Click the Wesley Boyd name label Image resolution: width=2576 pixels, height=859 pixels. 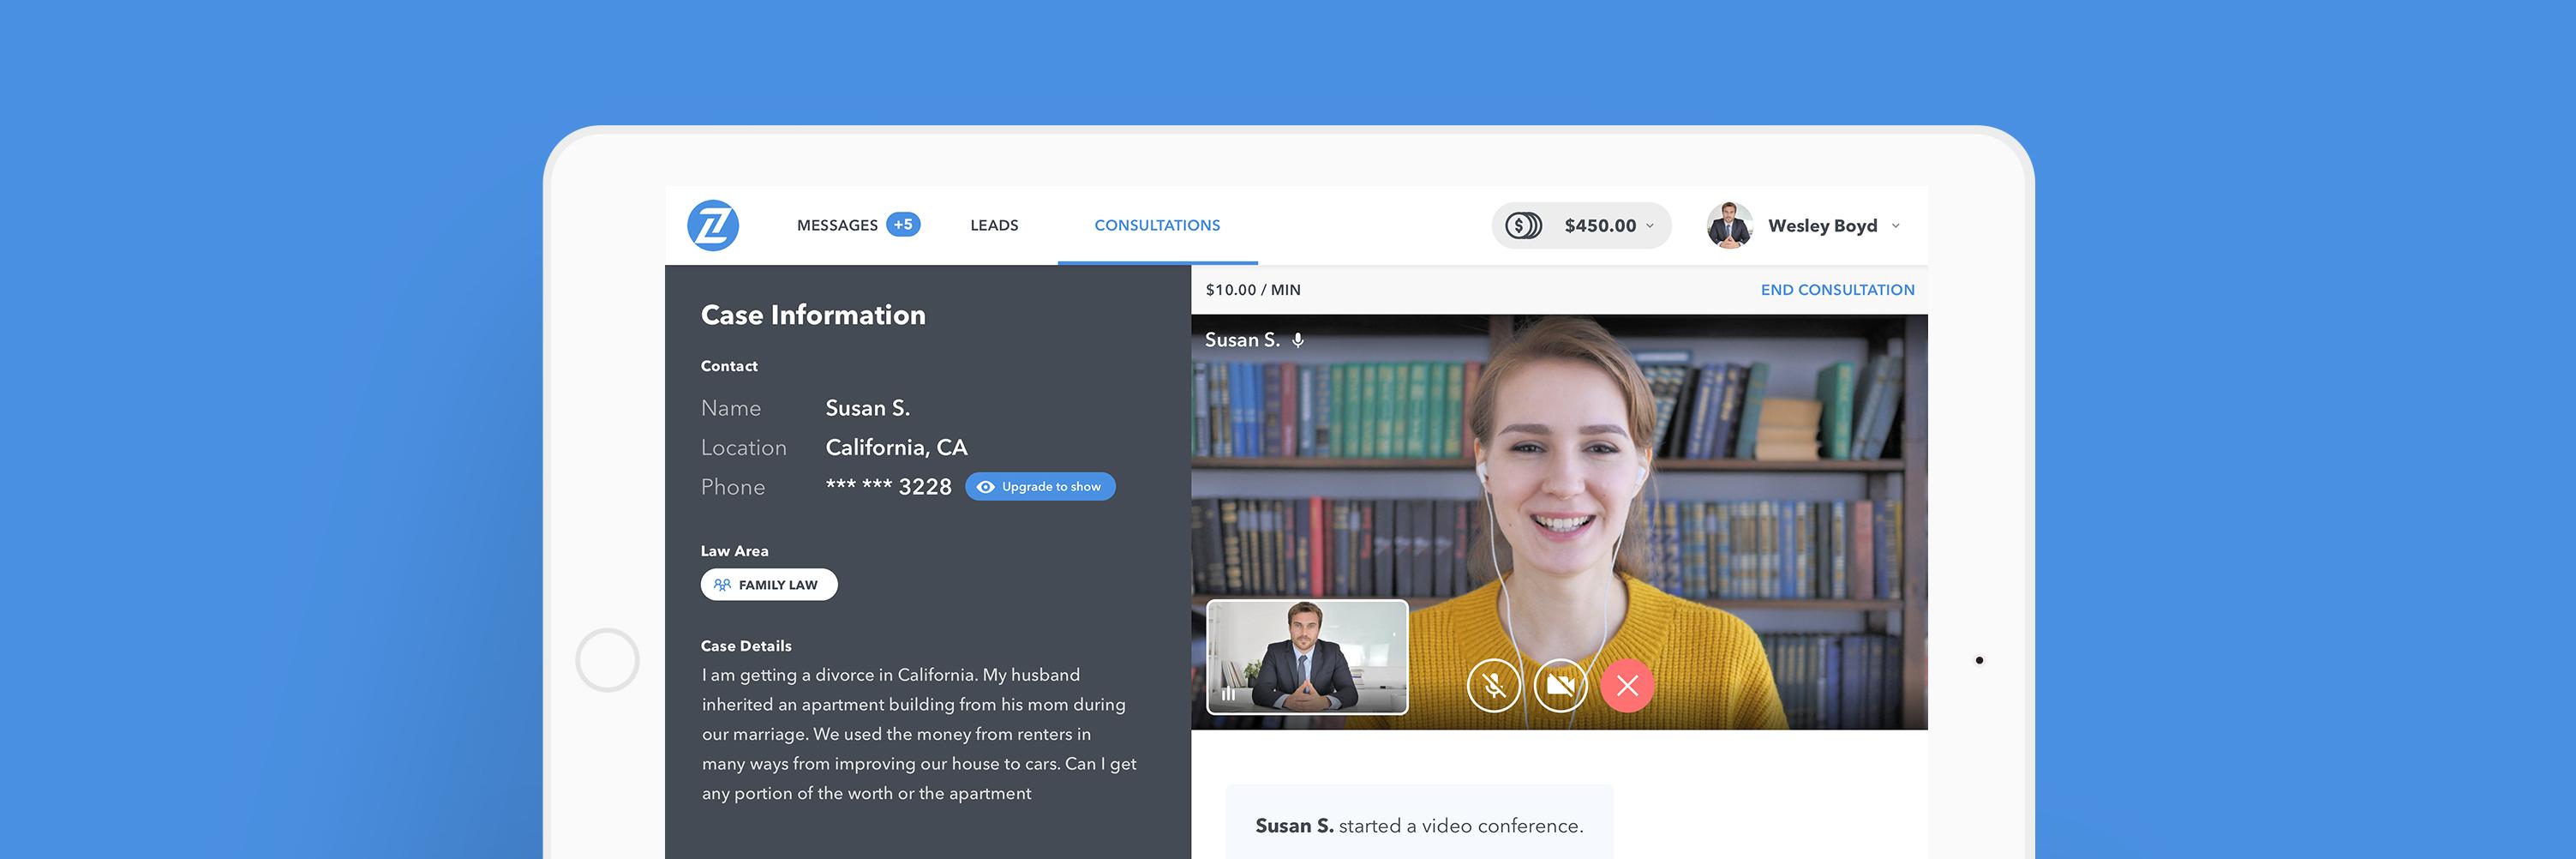1822,226
